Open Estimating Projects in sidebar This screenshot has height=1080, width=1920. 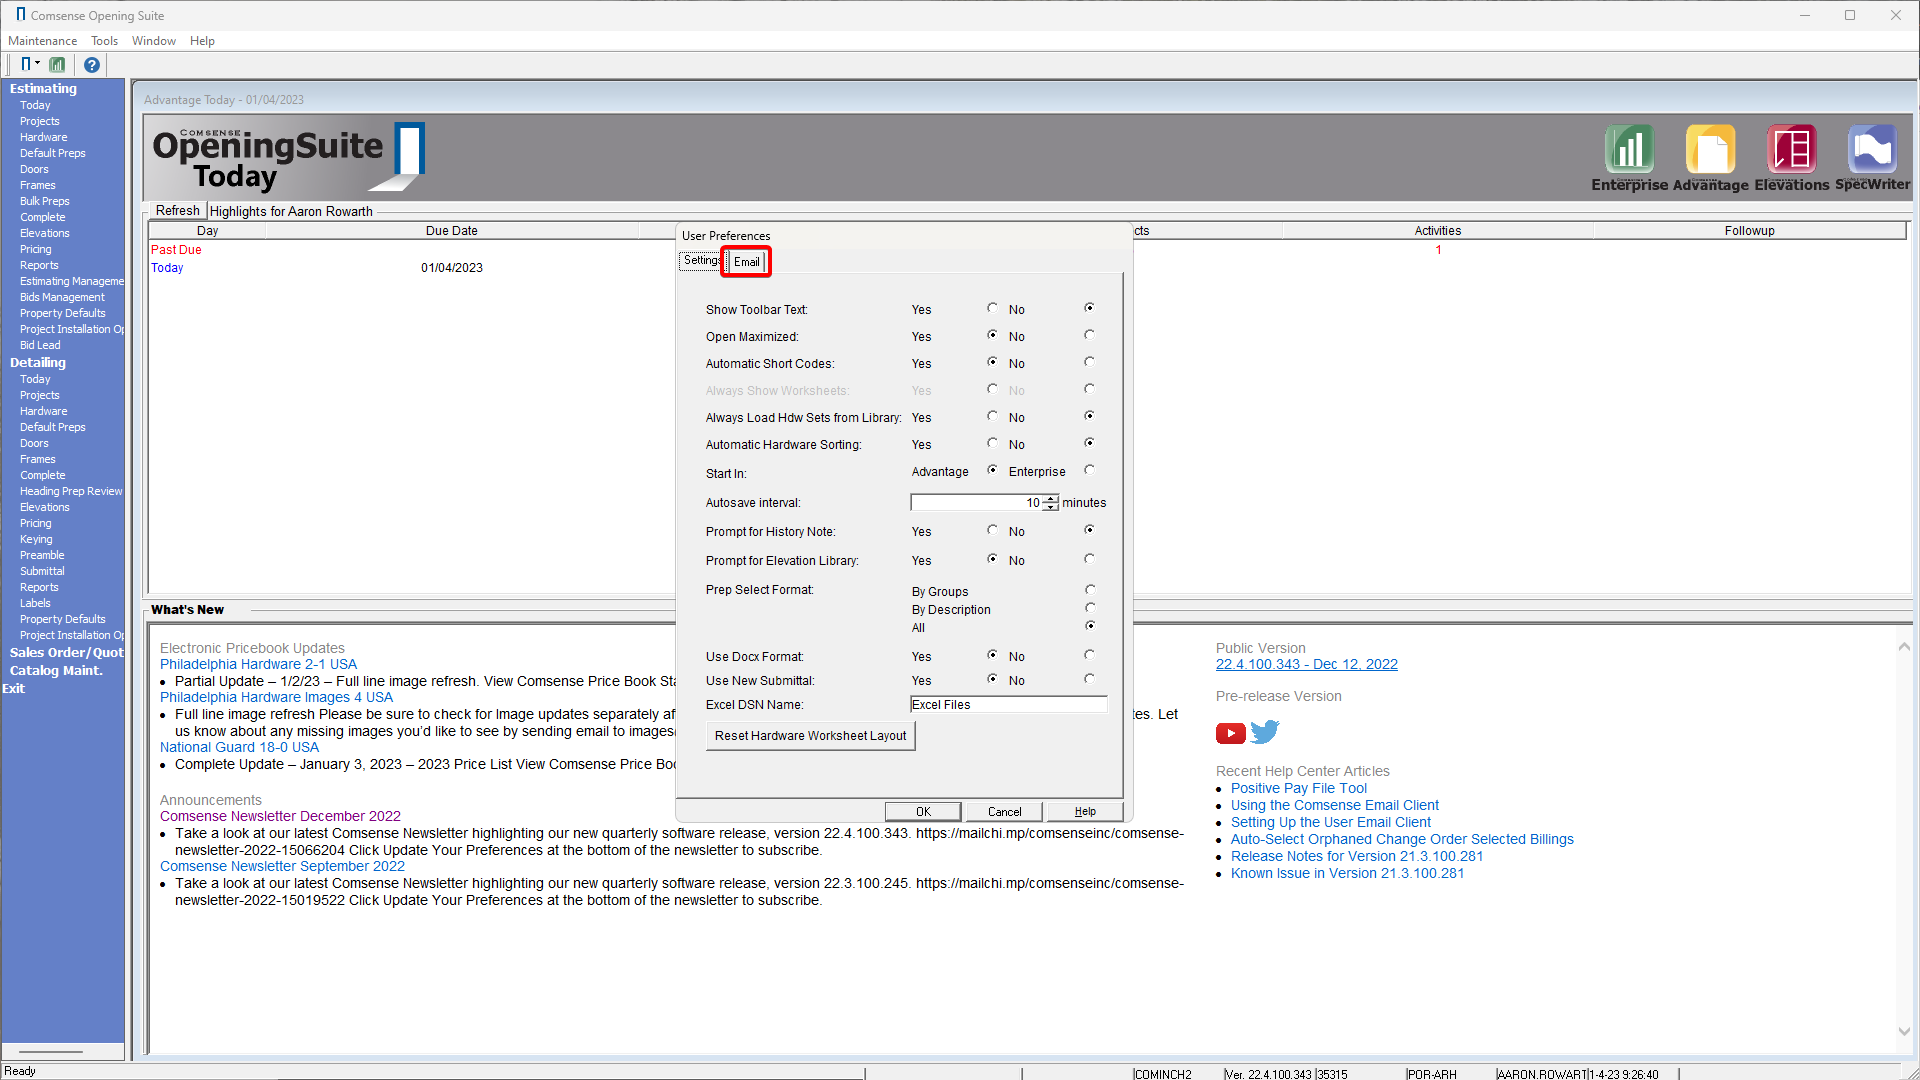[x=39, y=121]
